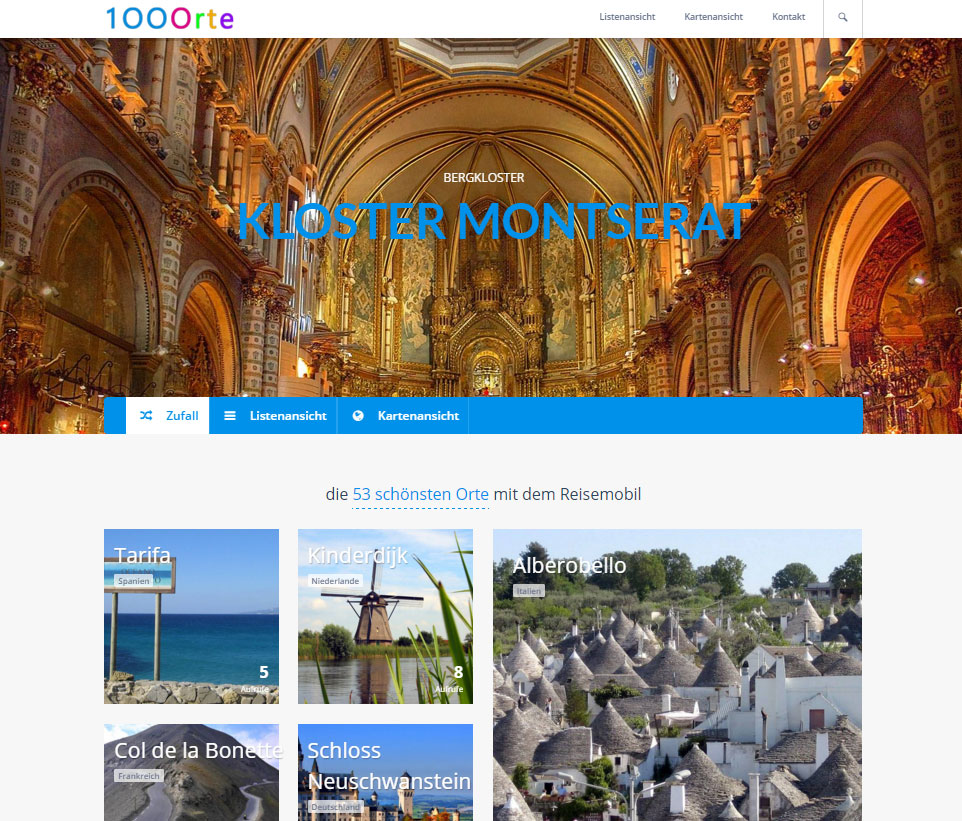Viewport: 962px width, 821px height.
Task: Open the large Alberobello tile
Action: click(x=677, y=675)
